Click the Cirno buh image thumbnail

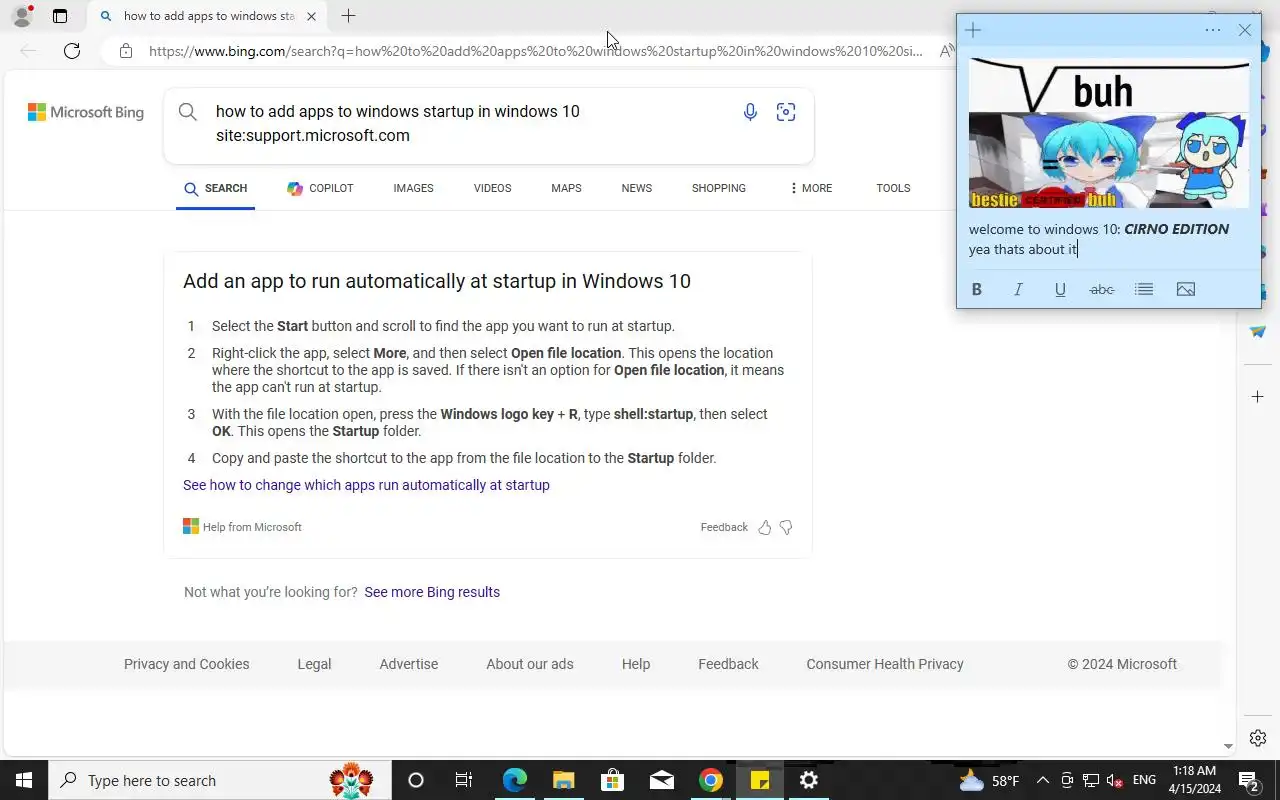pyautogui.click(x=1108, y=133)
